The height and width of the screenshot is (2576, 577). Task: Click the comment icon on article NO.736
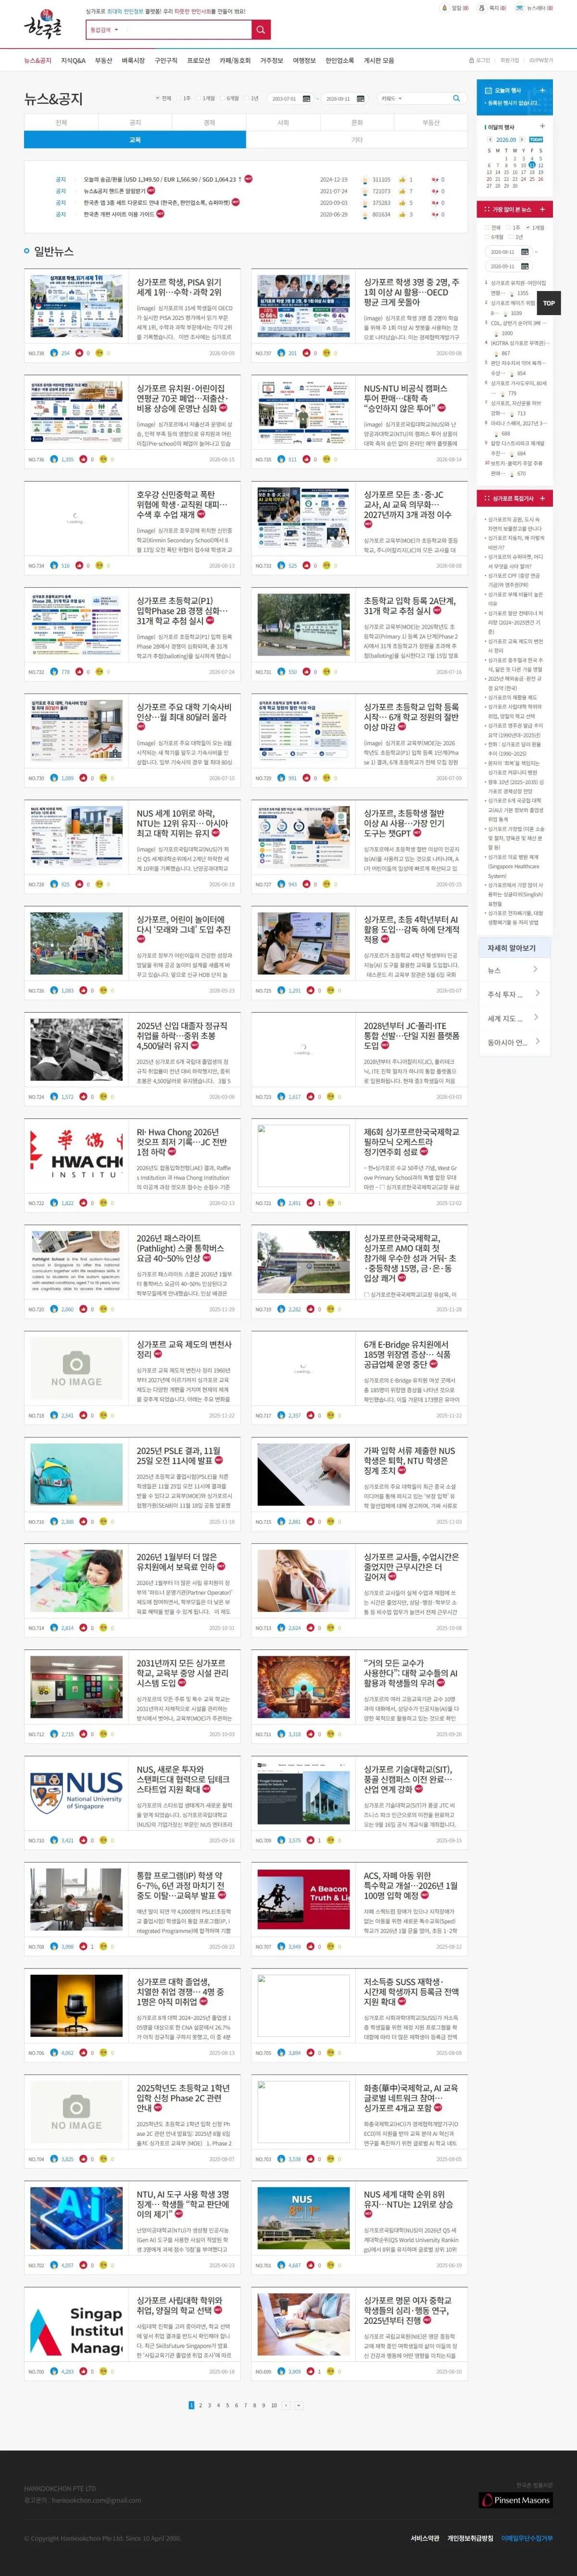pyautogui.click(x=103, y=459)
